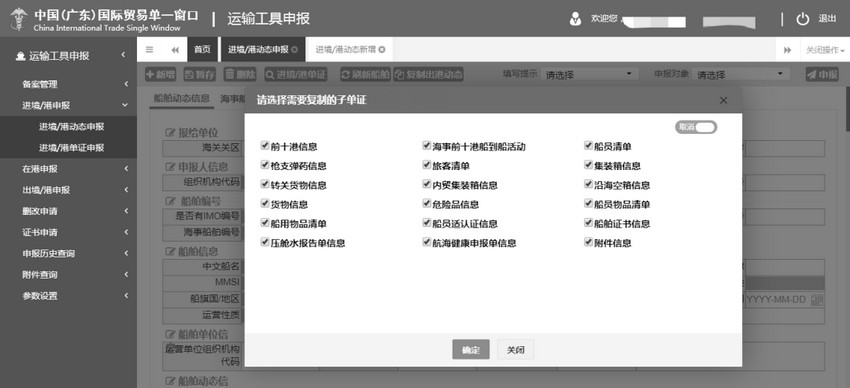Image resolution: width=850 pixels, height=388 pixels.
Task: Uncheck the 船用物品清单 checkbox
Action: point(265,223)
